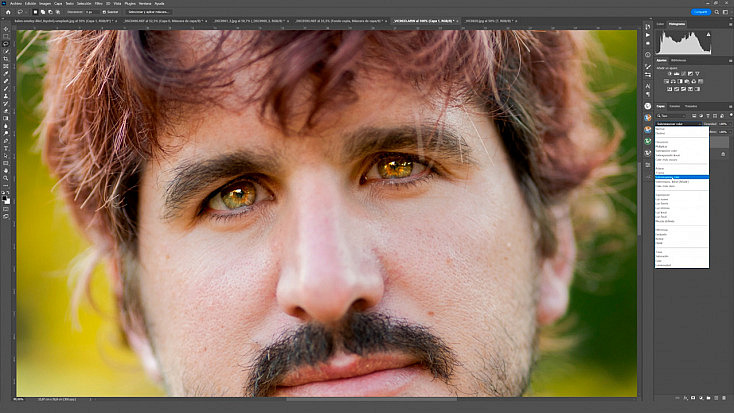
Task: Add a Levels adjustment layer
Action: click(x=676, y=74)
